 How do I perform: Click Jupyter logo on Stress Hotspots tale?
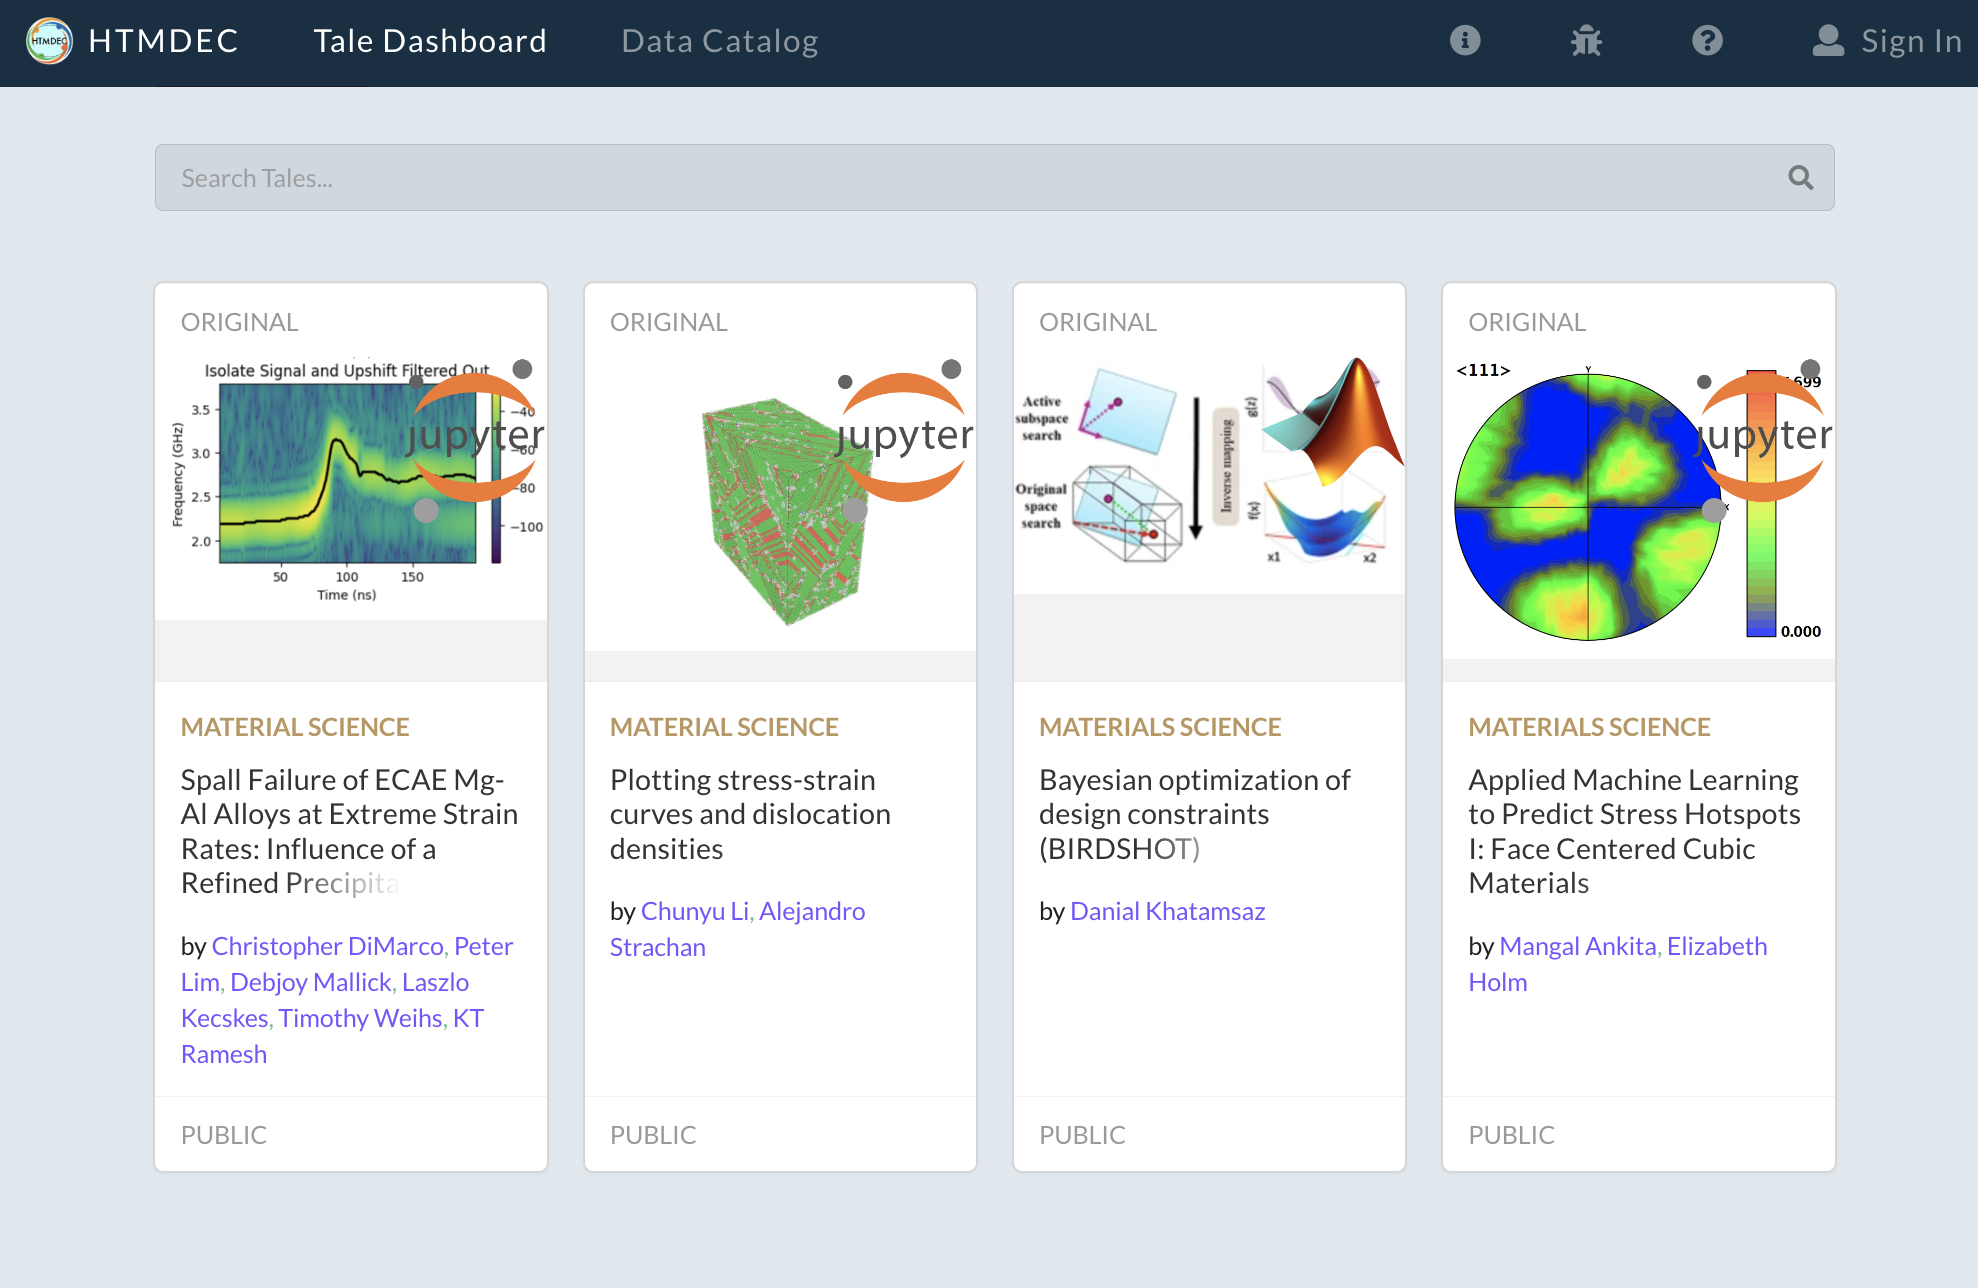coord(1763,436)
